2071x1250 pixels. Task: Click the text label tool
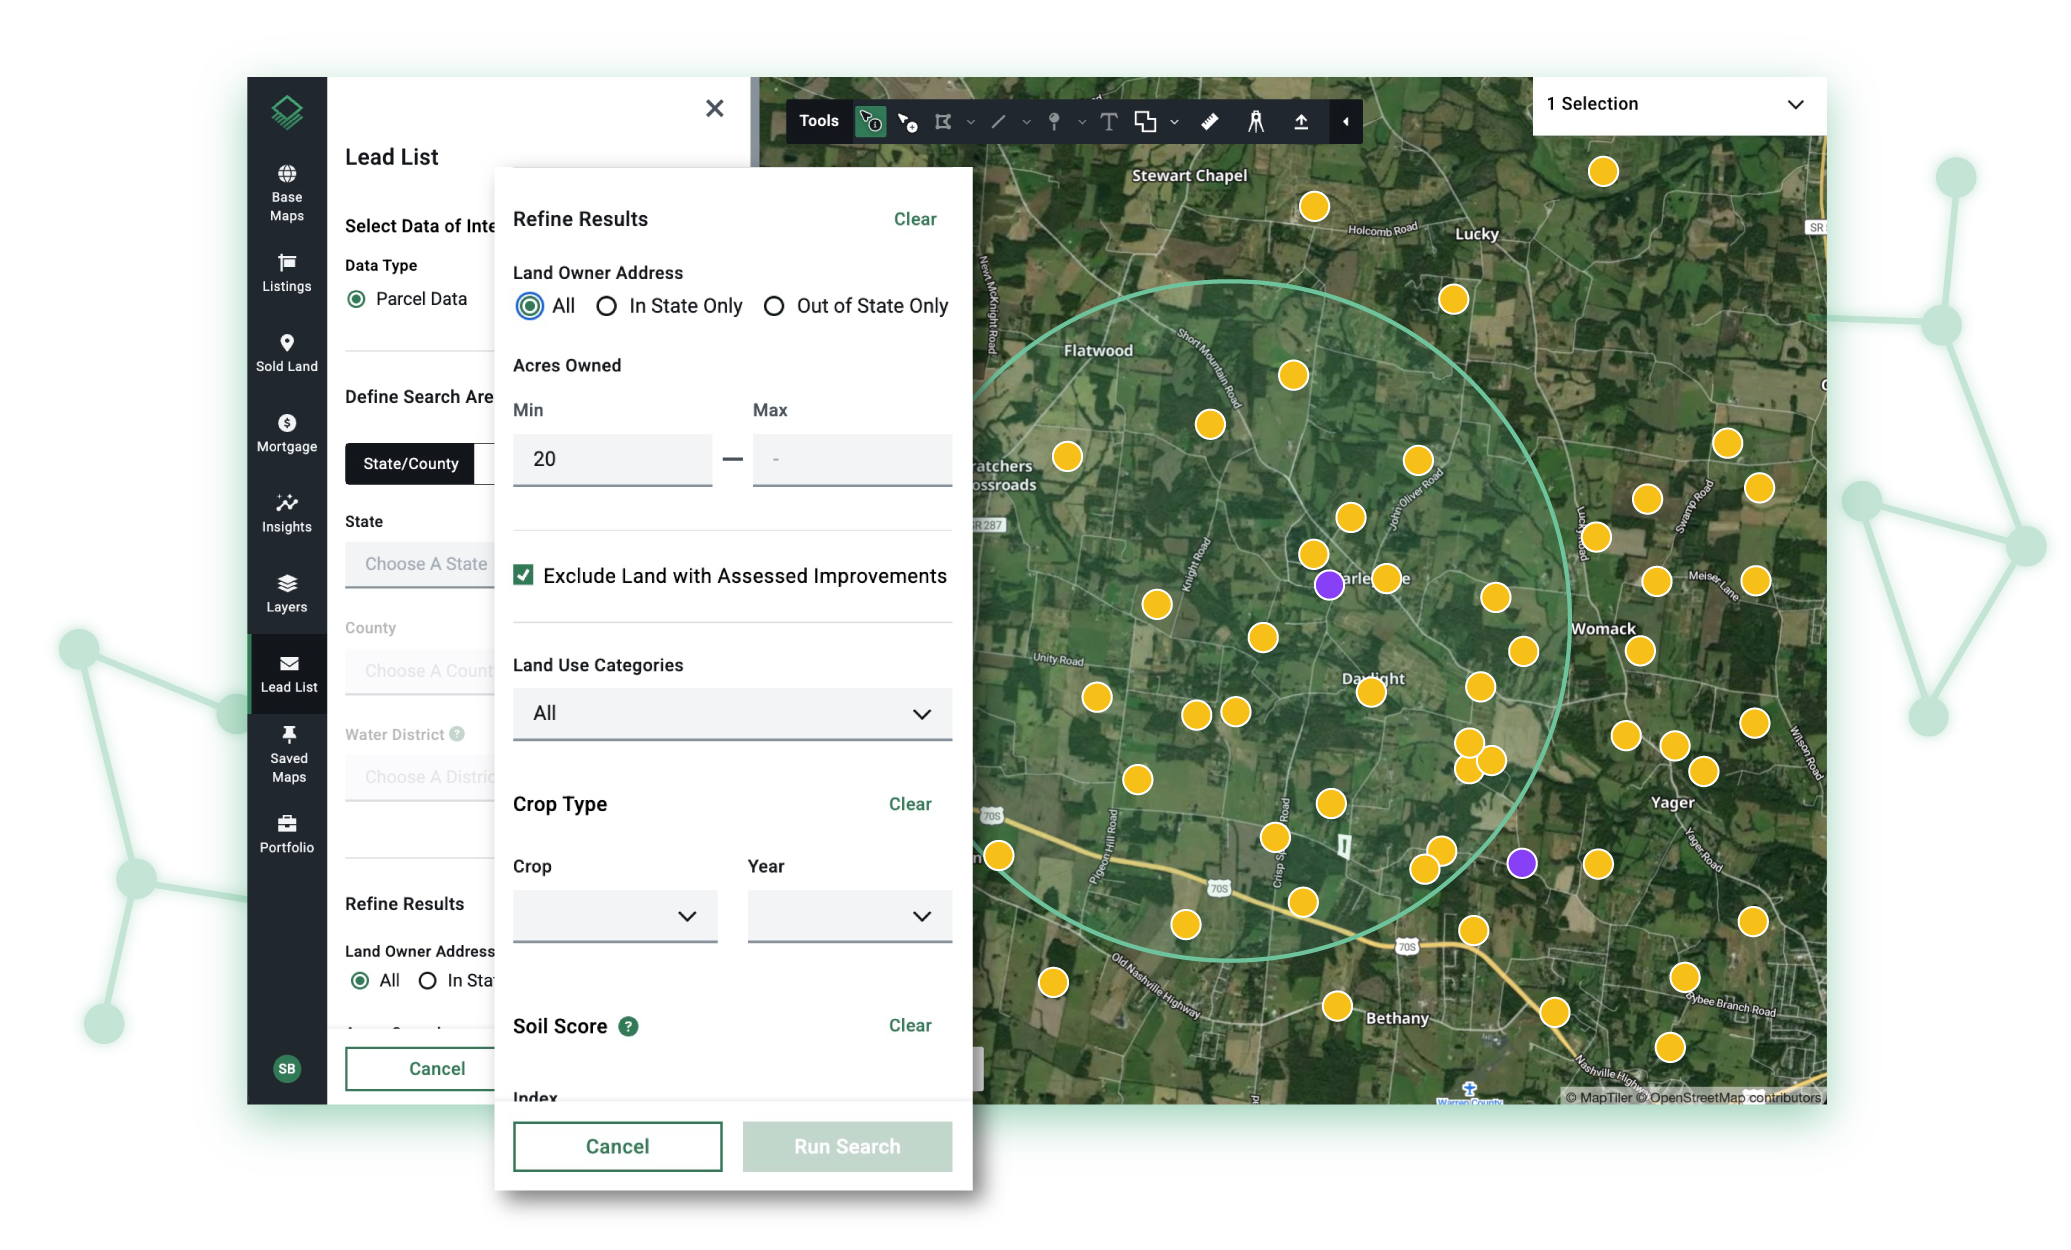1108,122
